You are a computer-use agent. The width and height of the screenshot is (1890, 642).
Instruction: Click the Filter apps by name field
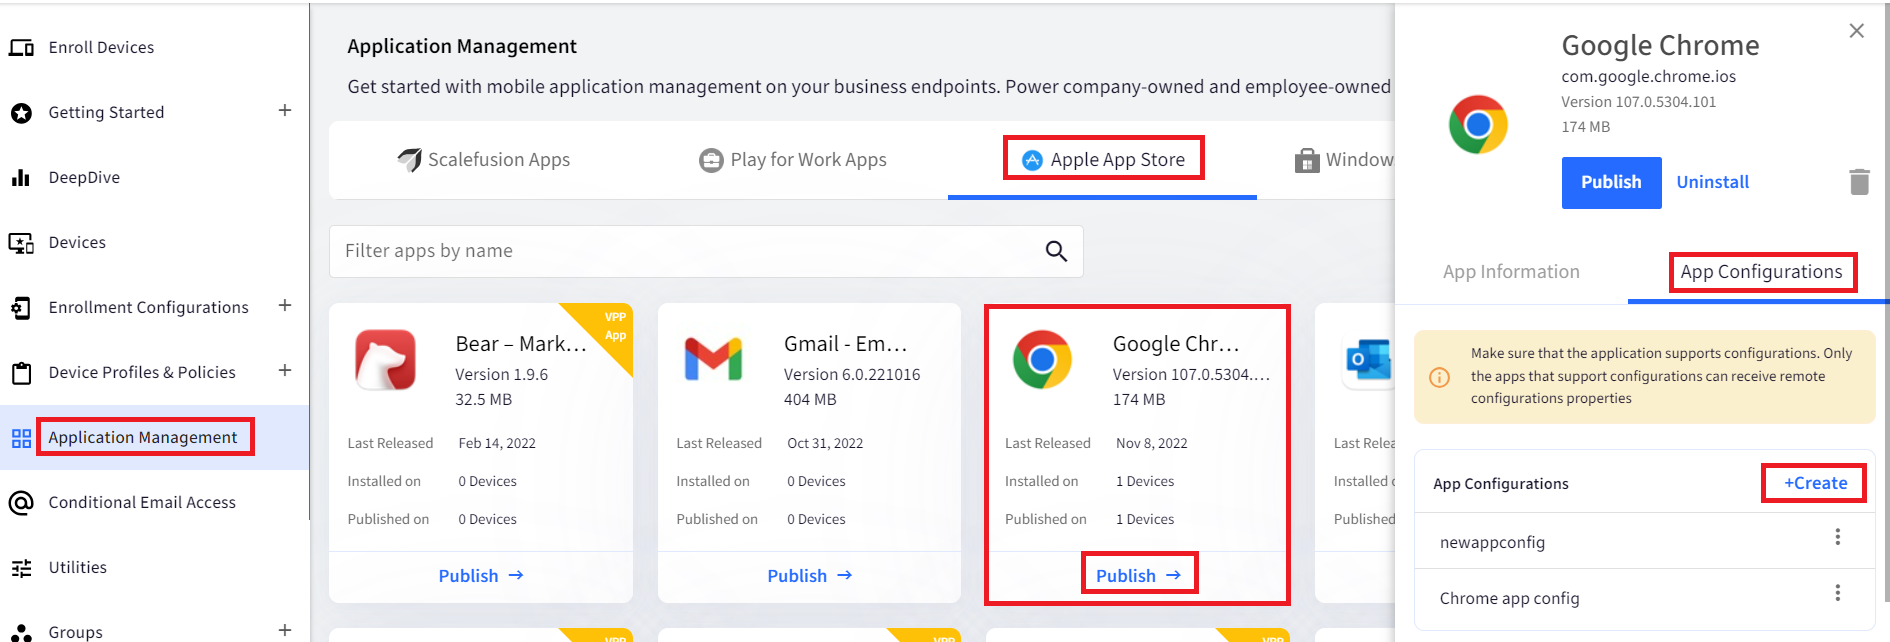(706, 251)
